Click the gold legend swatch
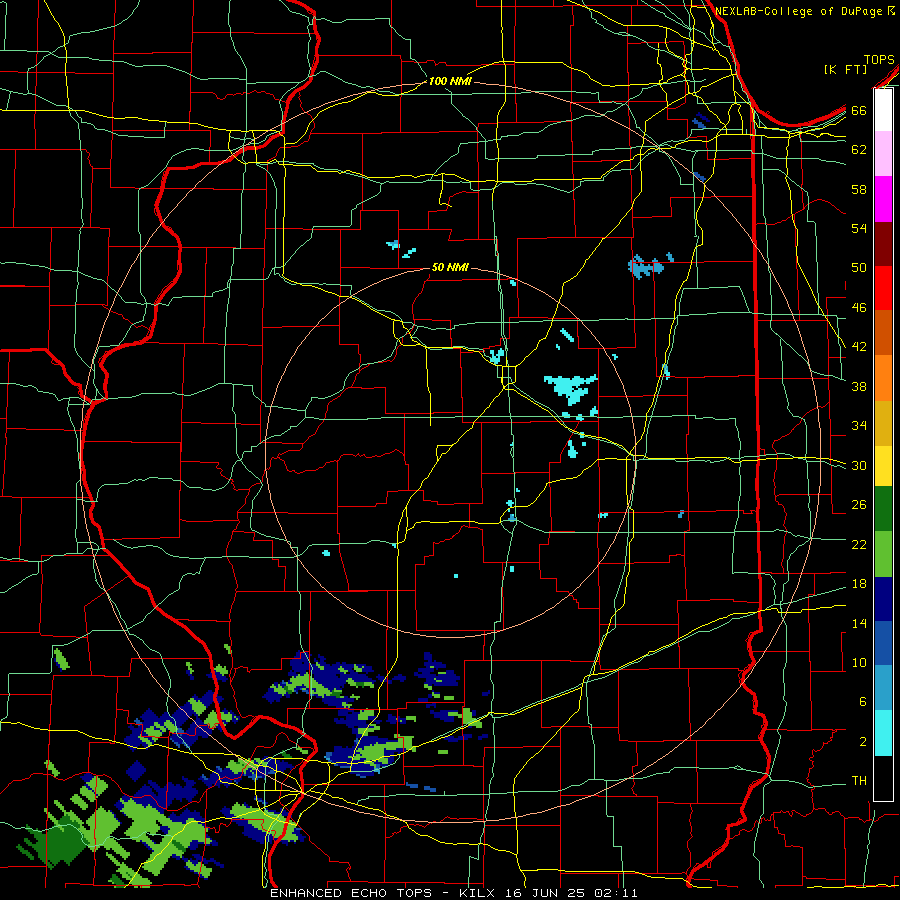 tap(883, 423)
